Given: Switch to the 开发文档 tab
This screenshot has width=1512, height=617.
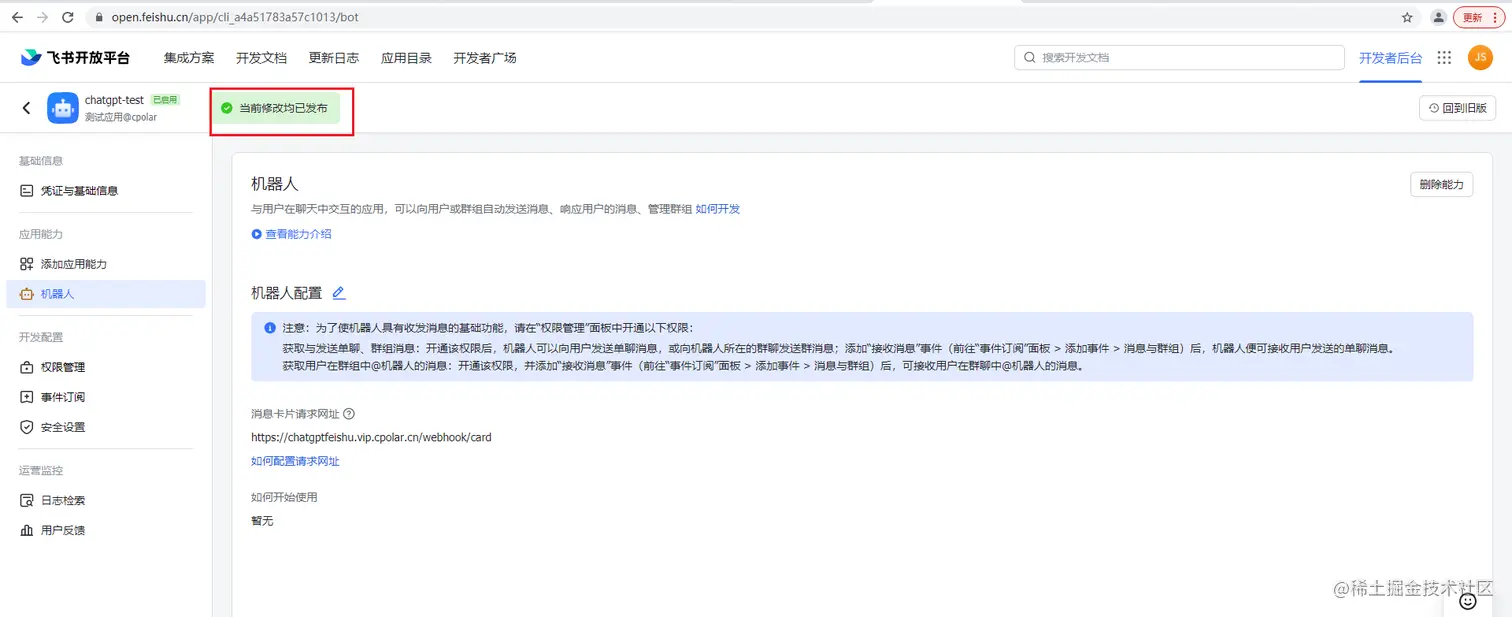Looking at the screenshot, I should point(261,57).
